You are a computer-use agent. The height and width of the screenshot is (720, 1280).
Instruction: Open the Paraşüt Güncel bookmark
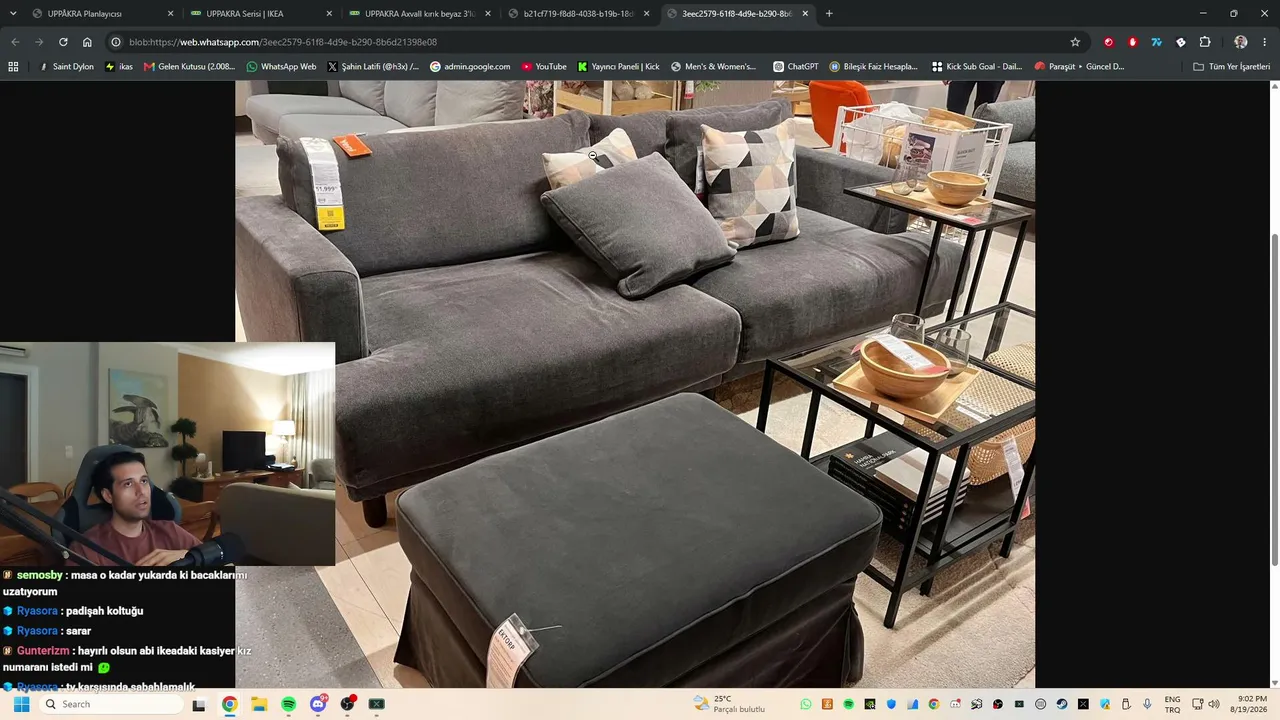[1079, 67]
